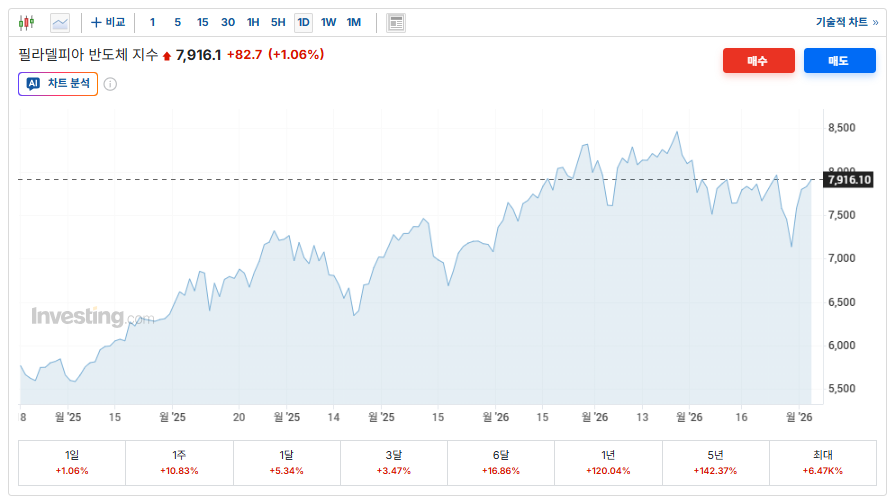Select the 1 minute interval
Screen dimensions: 892x504
pyautogui.click(x=152, y=22)
